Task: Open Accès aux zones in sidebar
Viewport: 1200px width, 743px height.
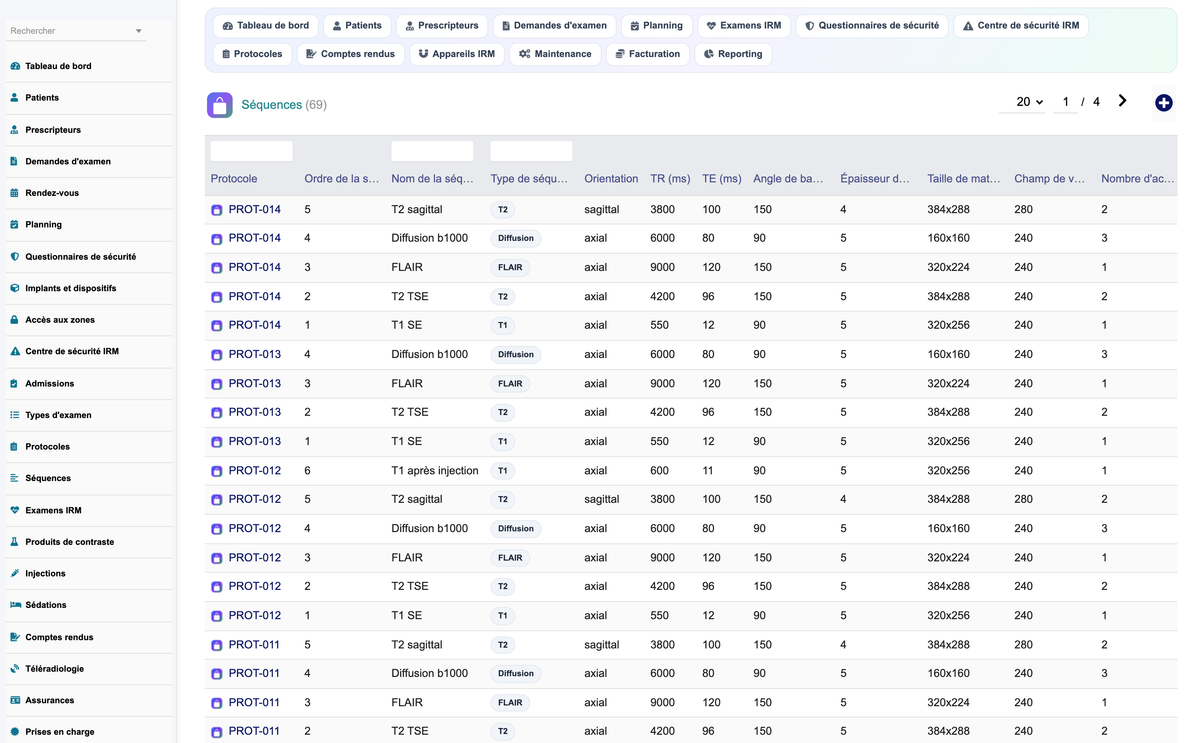Action: pyautogui.click(x=60, y=320)
